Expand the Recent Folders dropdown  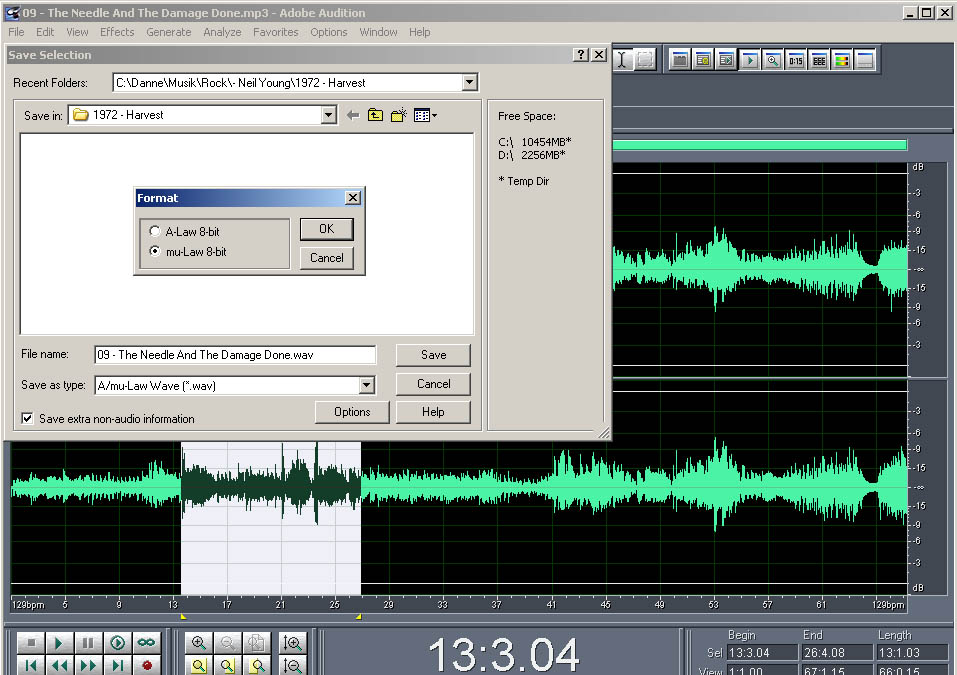click(469, 82)
